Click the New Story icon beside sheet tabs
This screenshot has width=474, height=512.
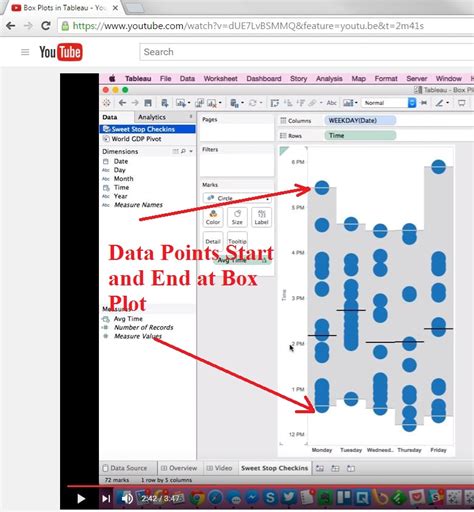tap(351, 468)
